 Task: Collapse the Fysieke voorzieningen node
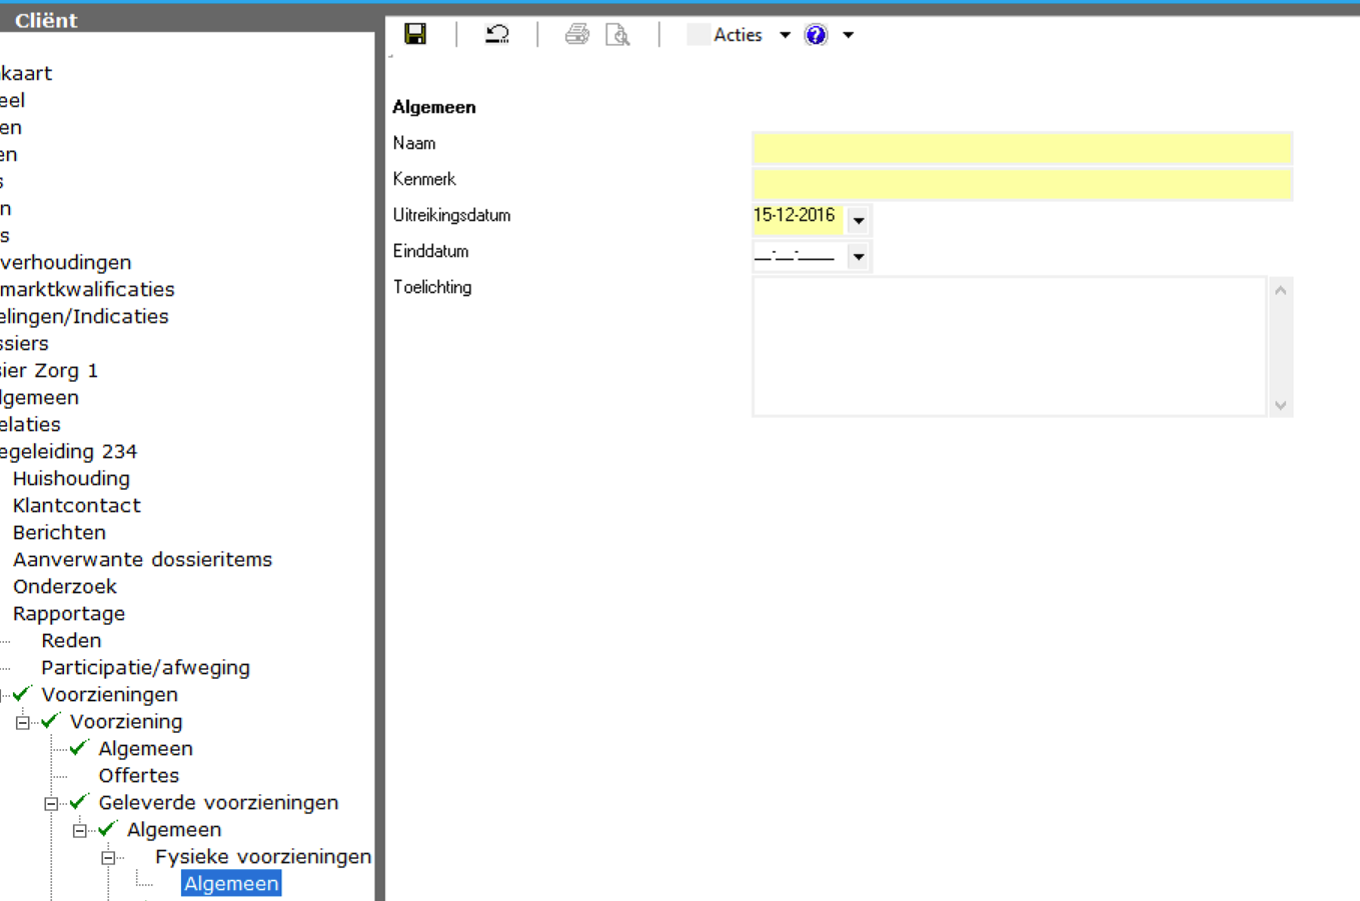(x=108, y=857)
